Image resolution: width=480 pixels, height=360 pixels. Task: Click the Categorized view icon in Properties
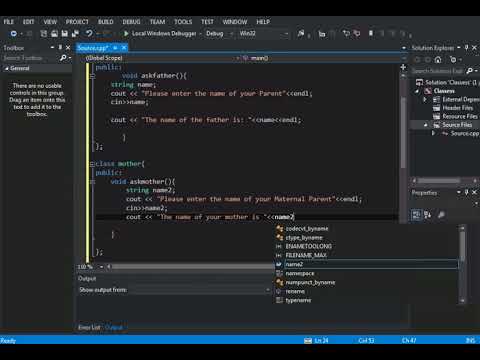coord(416,215)
